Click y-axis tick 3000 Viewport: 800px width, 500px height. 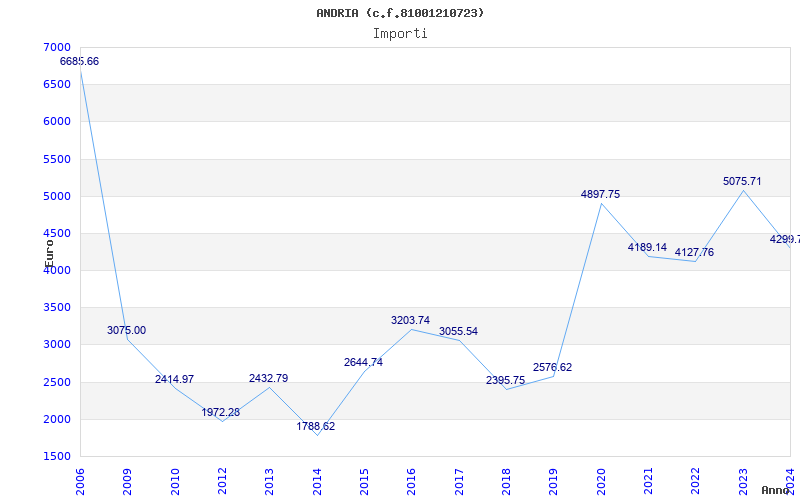tap(57, 344)
